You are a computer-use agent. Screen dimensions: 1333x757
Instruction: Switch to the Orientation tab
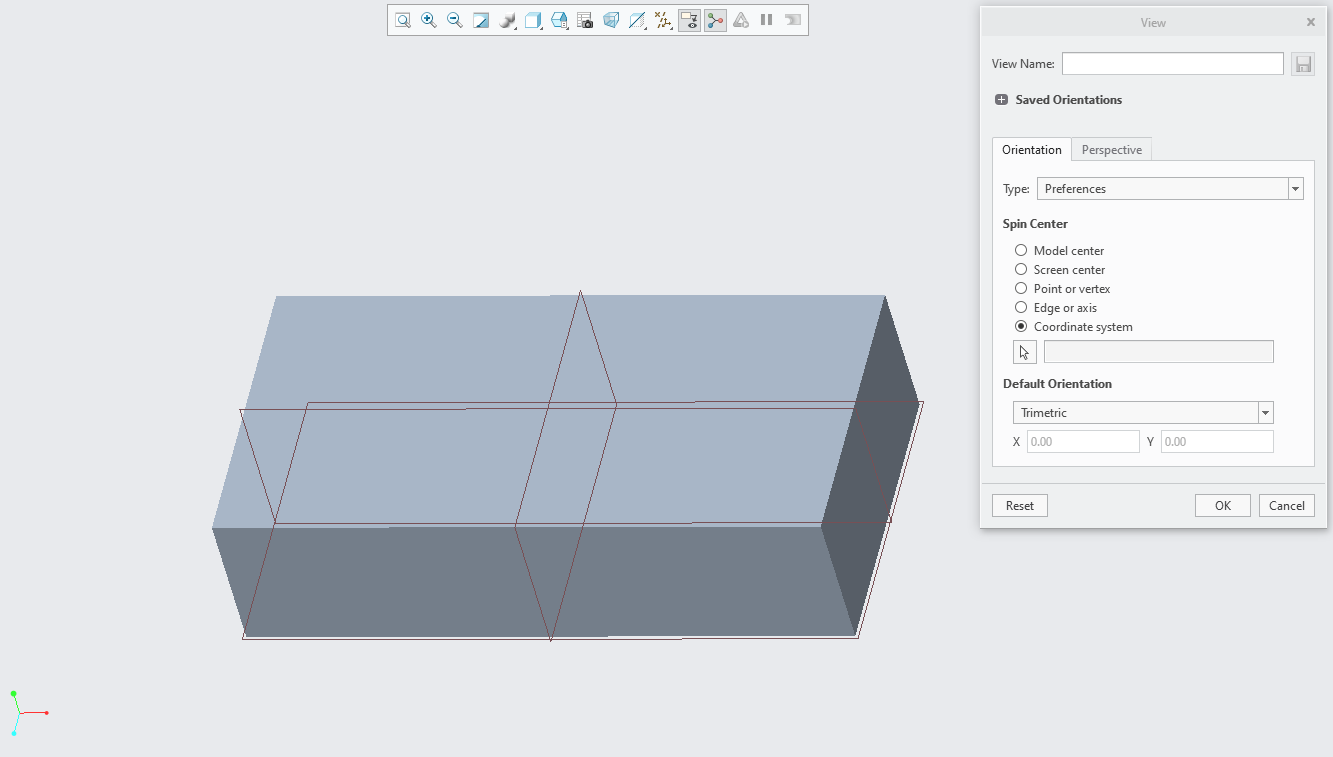(x=1031, y=149)
